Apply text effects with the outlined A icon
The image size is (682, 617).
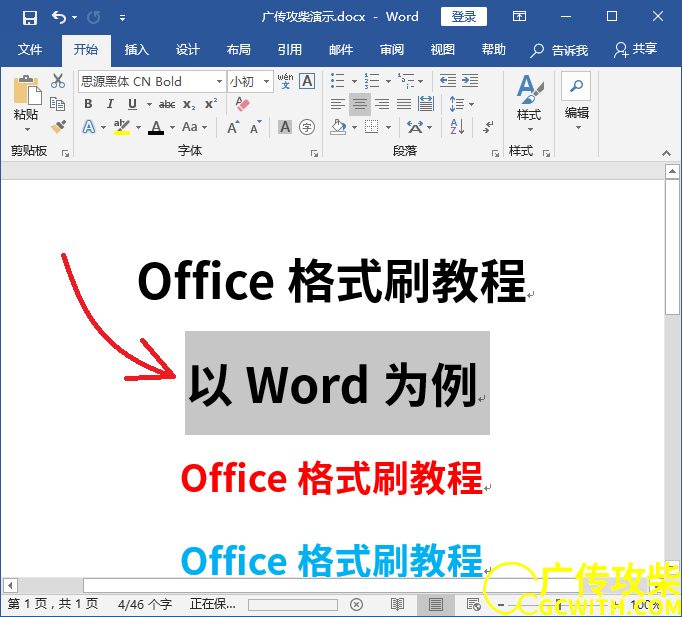coord(89,127)
